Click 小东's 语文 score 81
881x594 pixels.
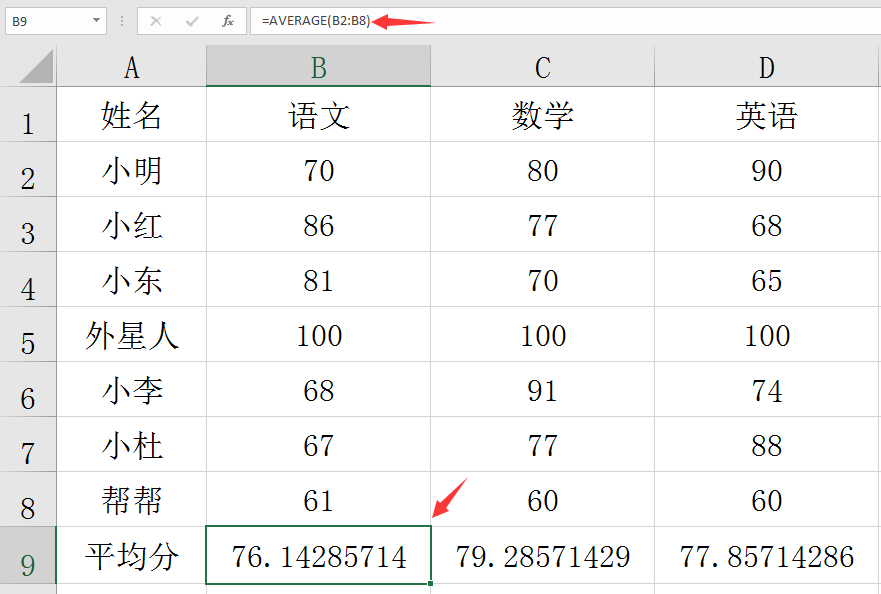[319, 279]
